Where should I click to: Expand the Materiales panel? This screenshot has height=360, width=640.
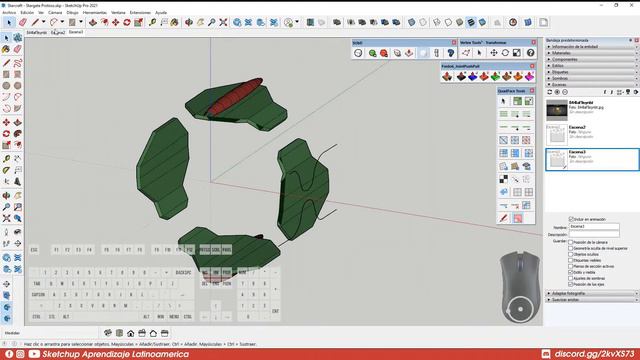[592, 53]
